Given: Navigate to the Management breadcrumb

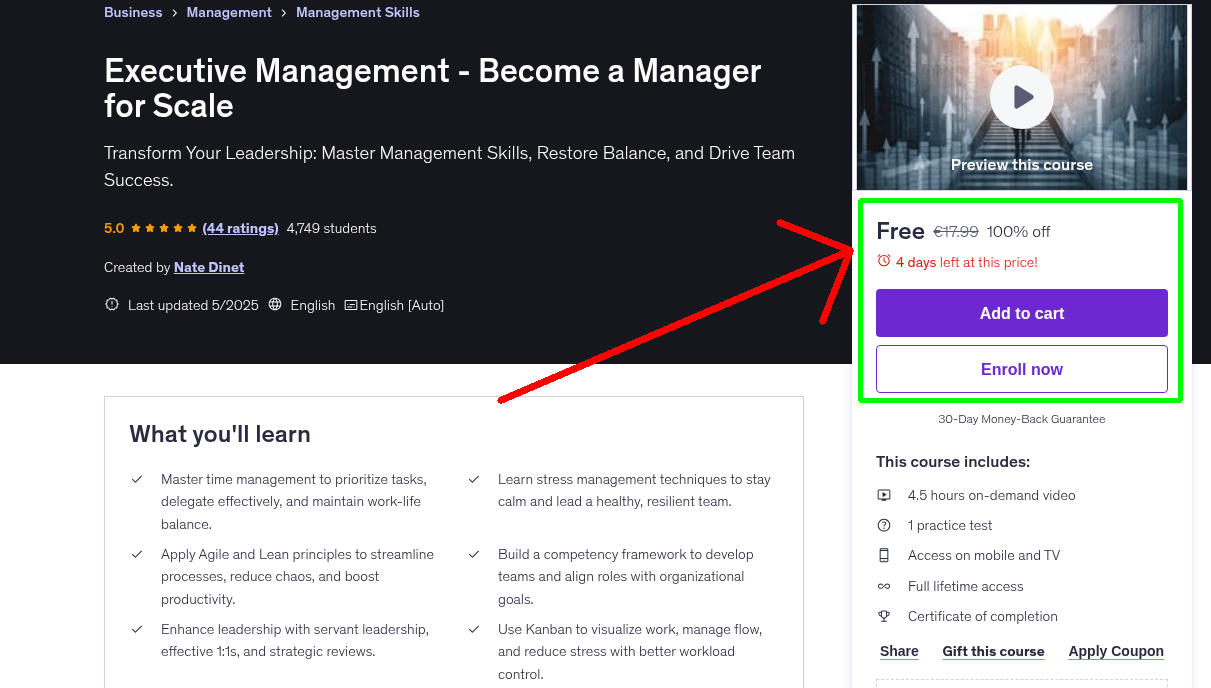Looking at the screenshot, I should pos(229,12).
